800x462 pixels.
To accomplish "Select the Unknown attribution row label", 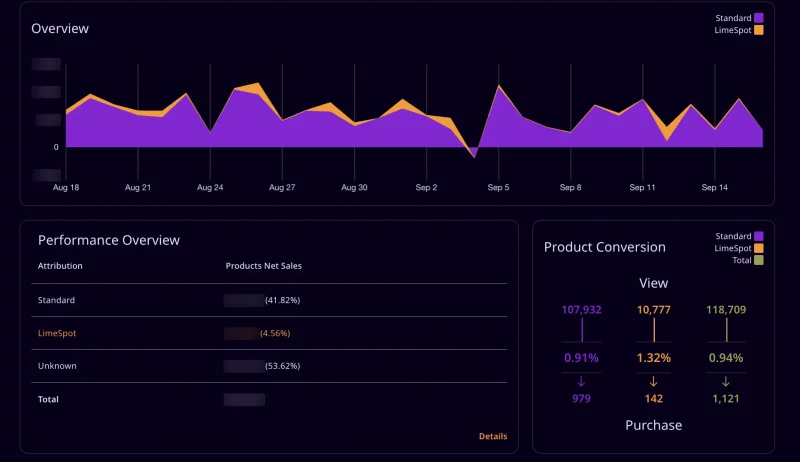I will tap(57, 366).
